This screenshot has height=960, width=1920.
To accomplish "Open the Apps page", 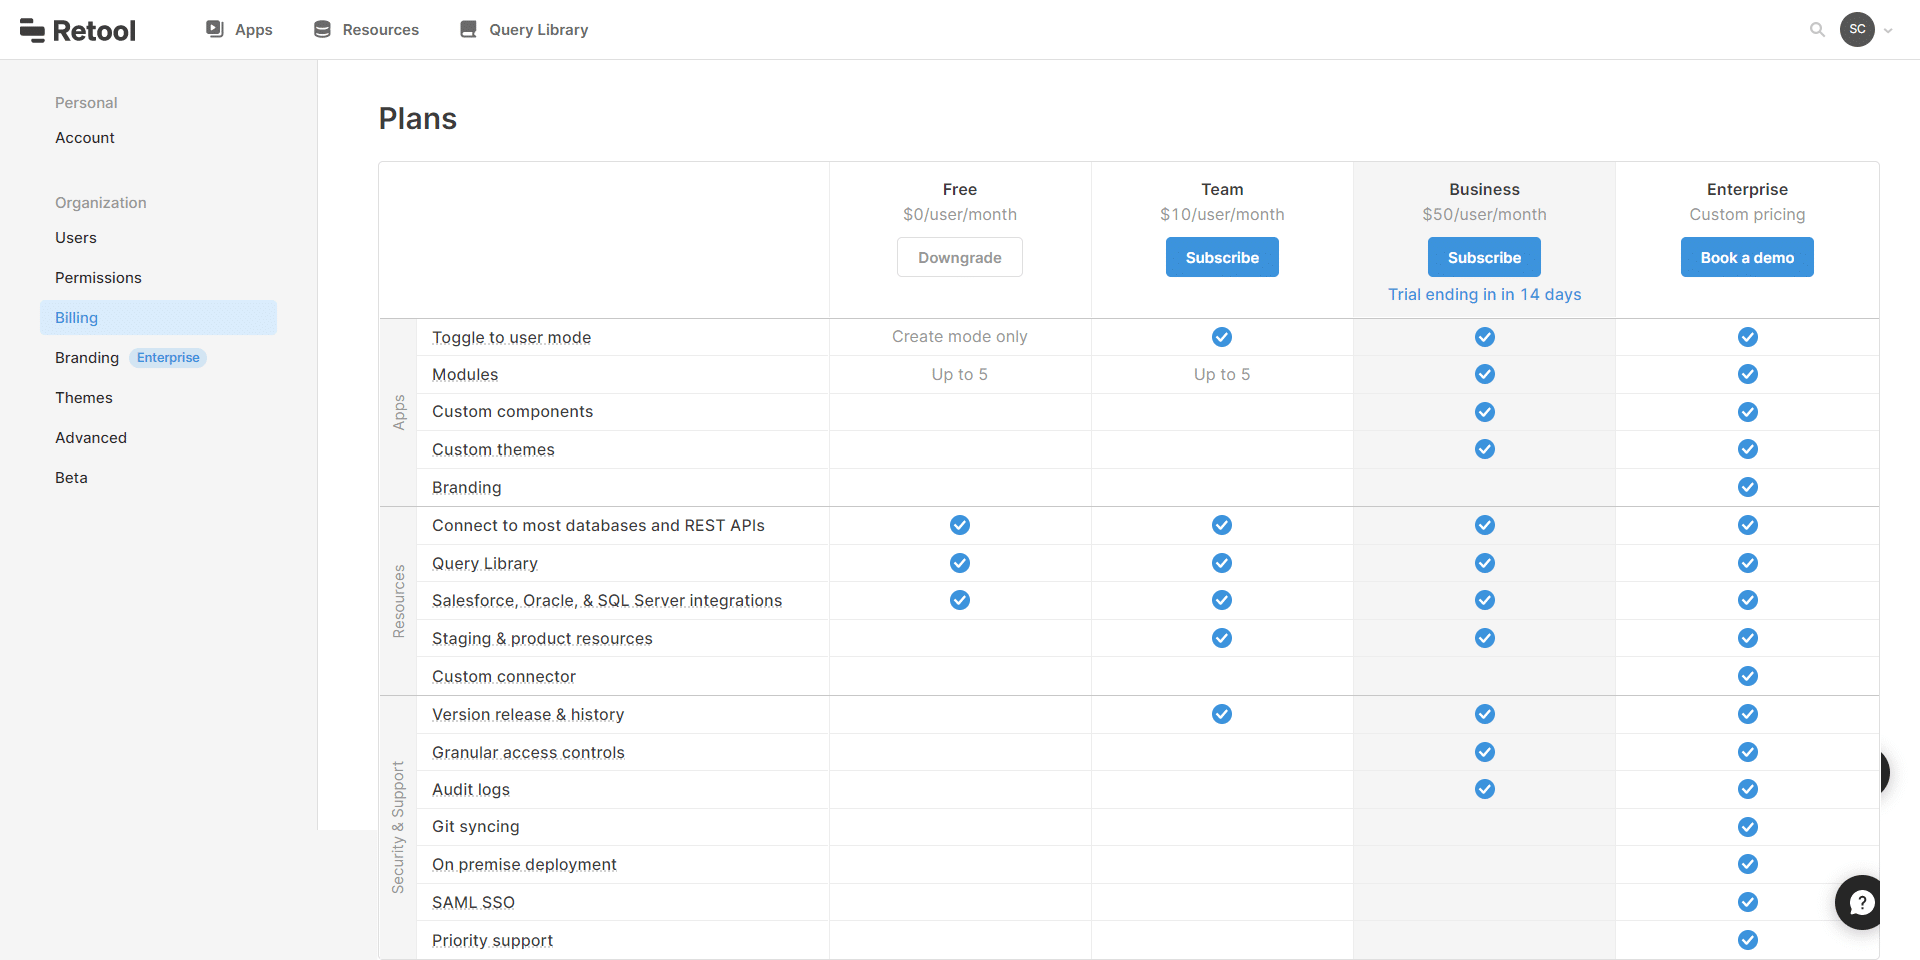I will [253, 29].
